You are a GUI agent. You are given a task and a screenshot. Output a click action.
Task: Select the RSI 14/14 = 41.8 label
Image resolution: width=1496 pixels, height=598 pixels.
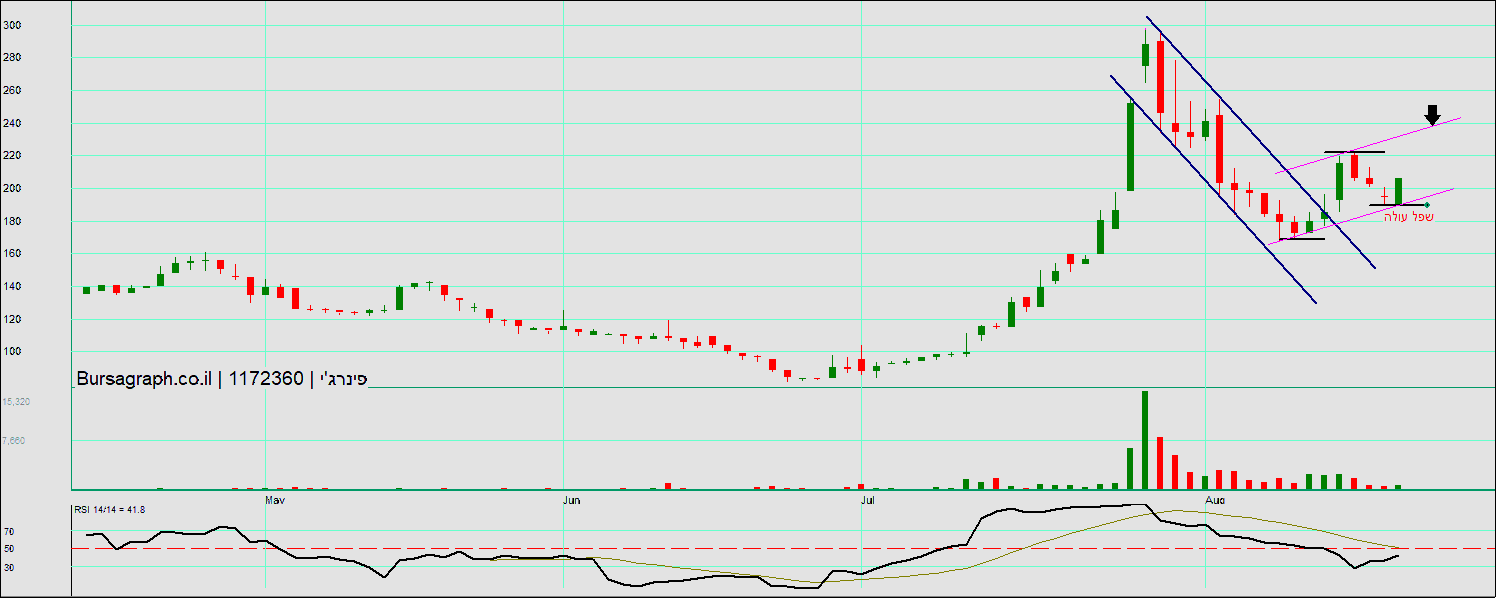click(110, 510)
